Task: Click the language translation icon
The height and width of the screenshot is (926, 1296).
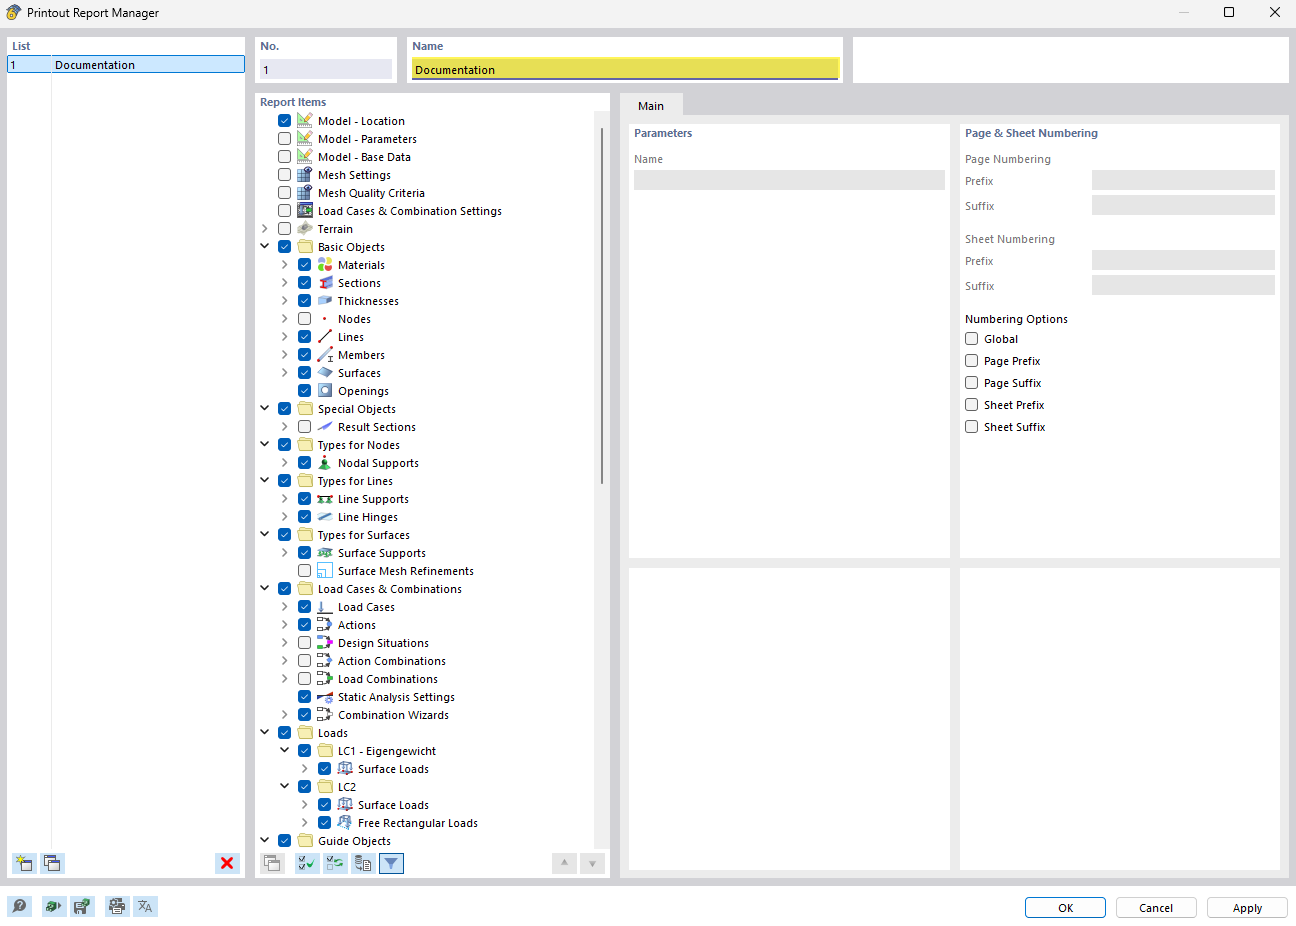Action: (145, 906)
